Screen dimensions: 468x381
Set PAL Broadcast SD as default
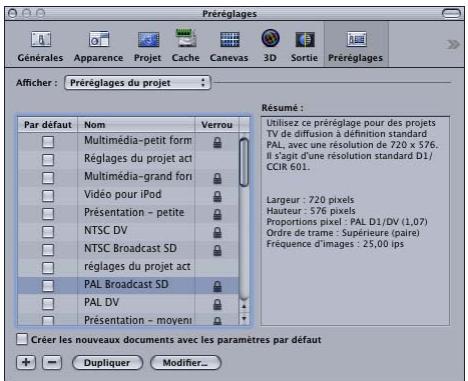48,286
